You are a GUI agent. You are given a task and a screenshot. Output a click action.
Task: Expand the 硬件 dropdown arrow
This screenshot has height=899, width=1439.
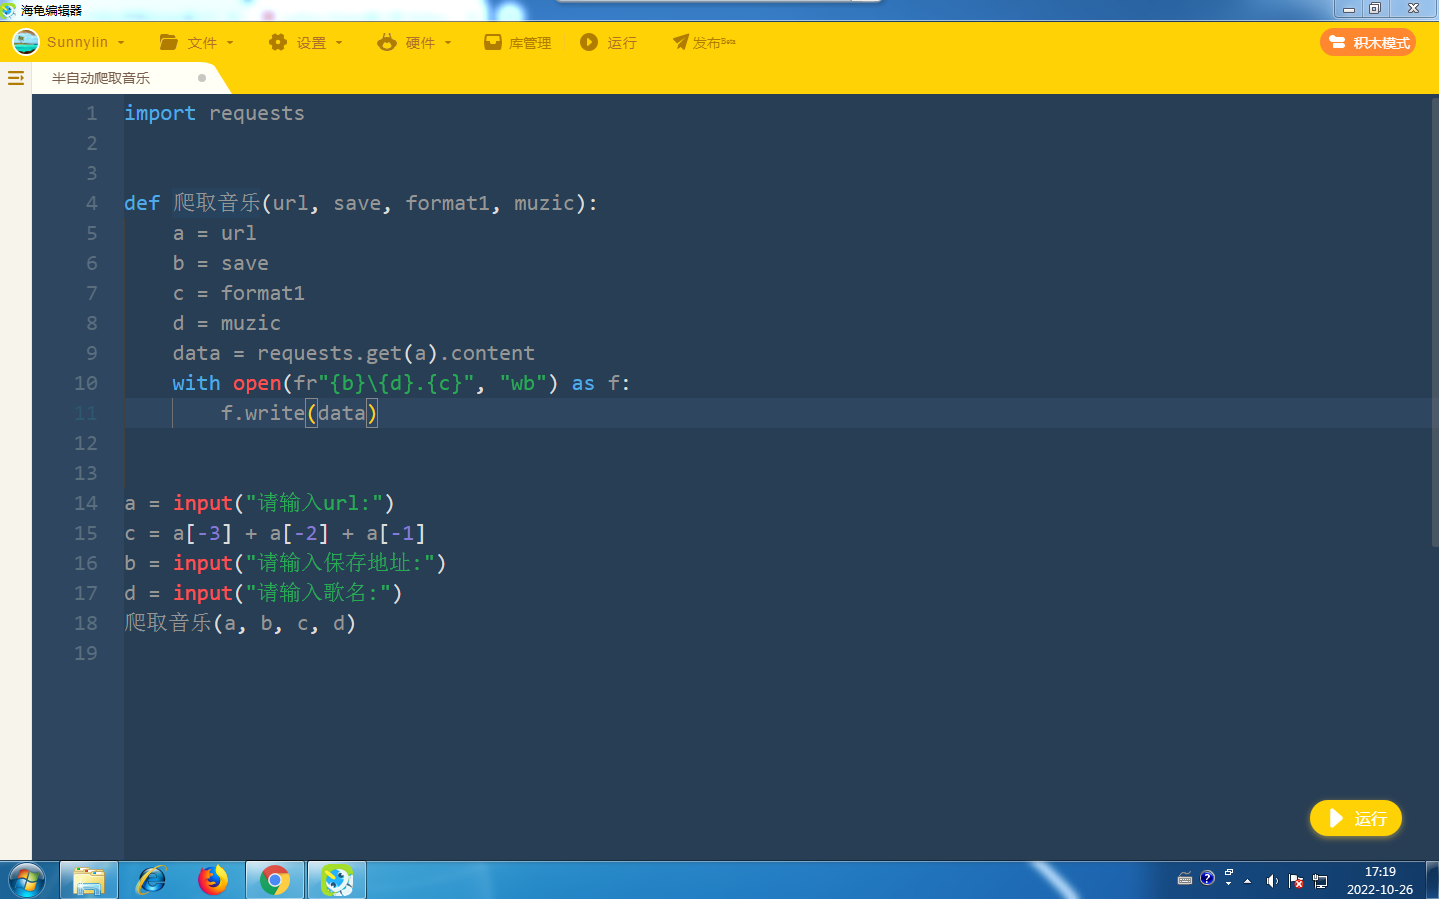(x=448, y=43)
